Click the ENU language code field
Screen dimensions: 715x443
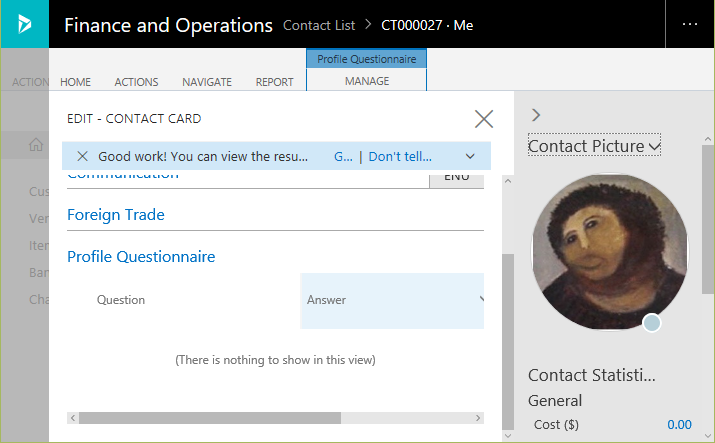pyautogui.click(x=456, y=180)
